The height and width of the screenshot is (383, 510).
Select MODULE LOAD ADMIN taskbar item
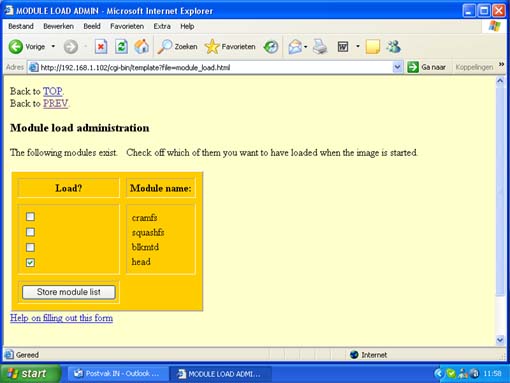click(221, 374)
